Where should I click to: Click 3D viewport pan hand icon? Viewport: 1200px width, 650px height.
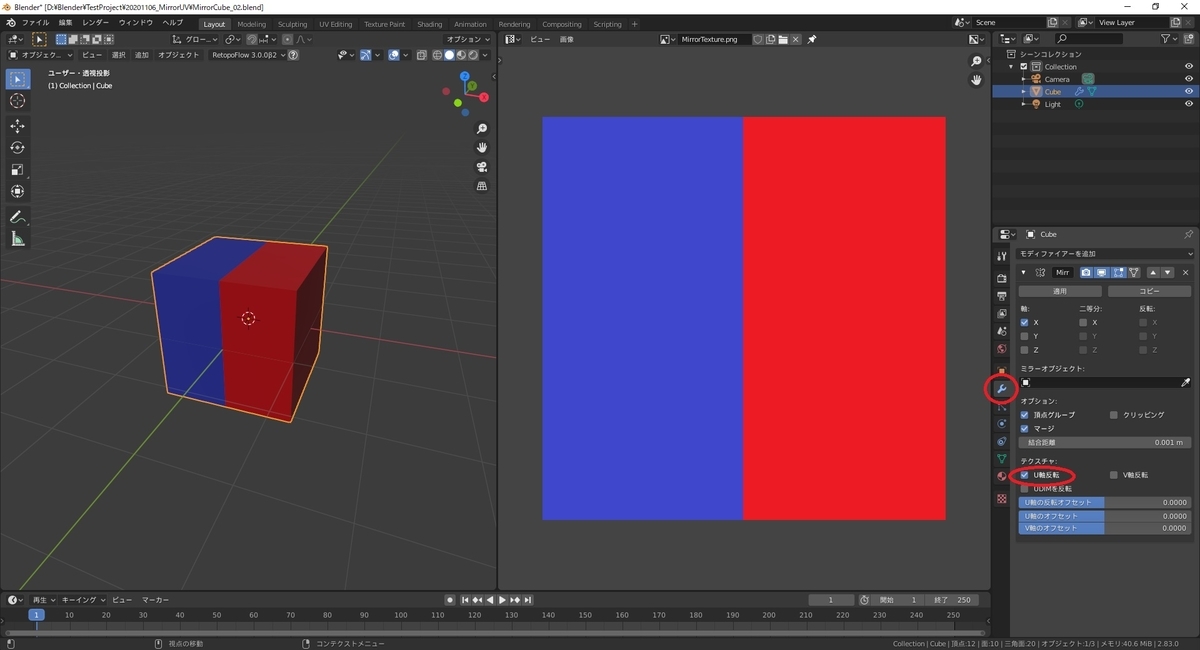pos(482,148)
